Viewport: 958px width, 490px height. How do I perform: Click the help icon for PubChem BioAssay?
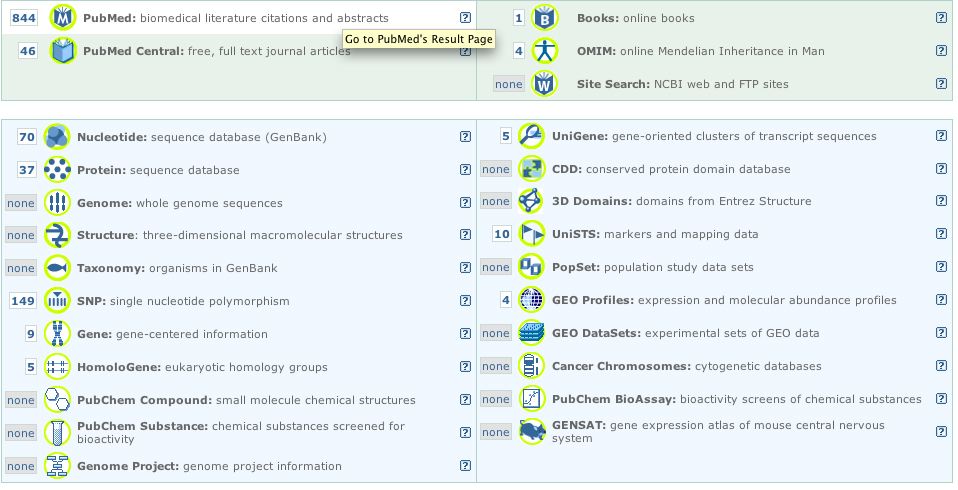pyautogui.click(x=942, y=398)
